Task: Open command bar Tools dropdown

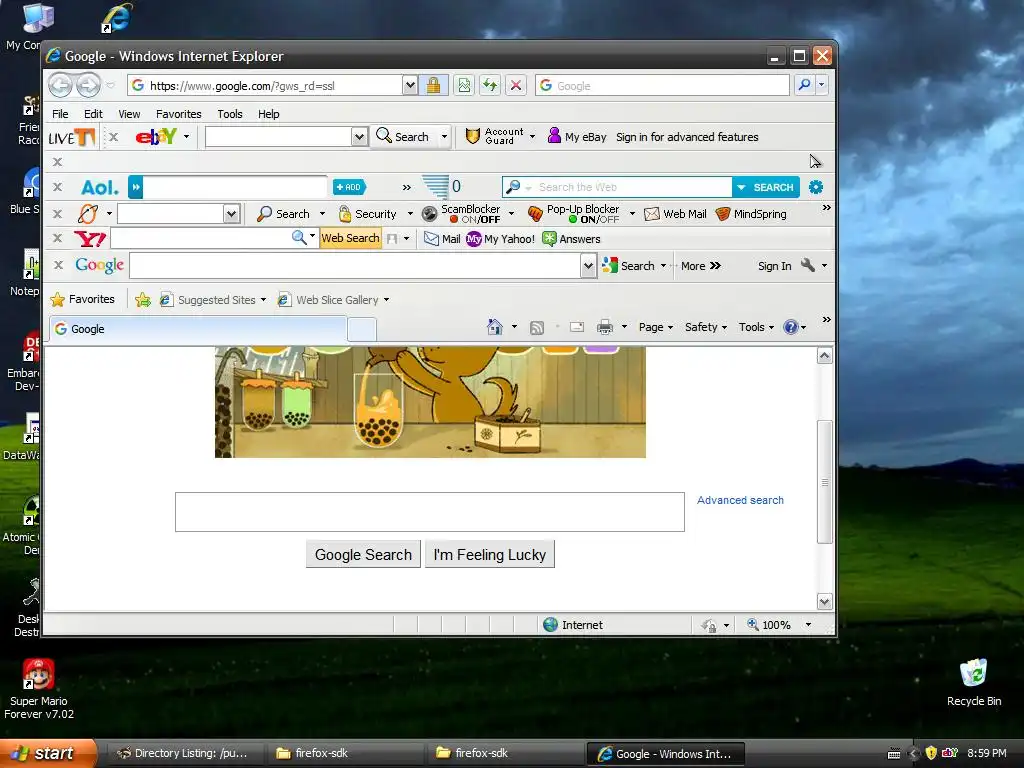Action: tap(756, 327)
